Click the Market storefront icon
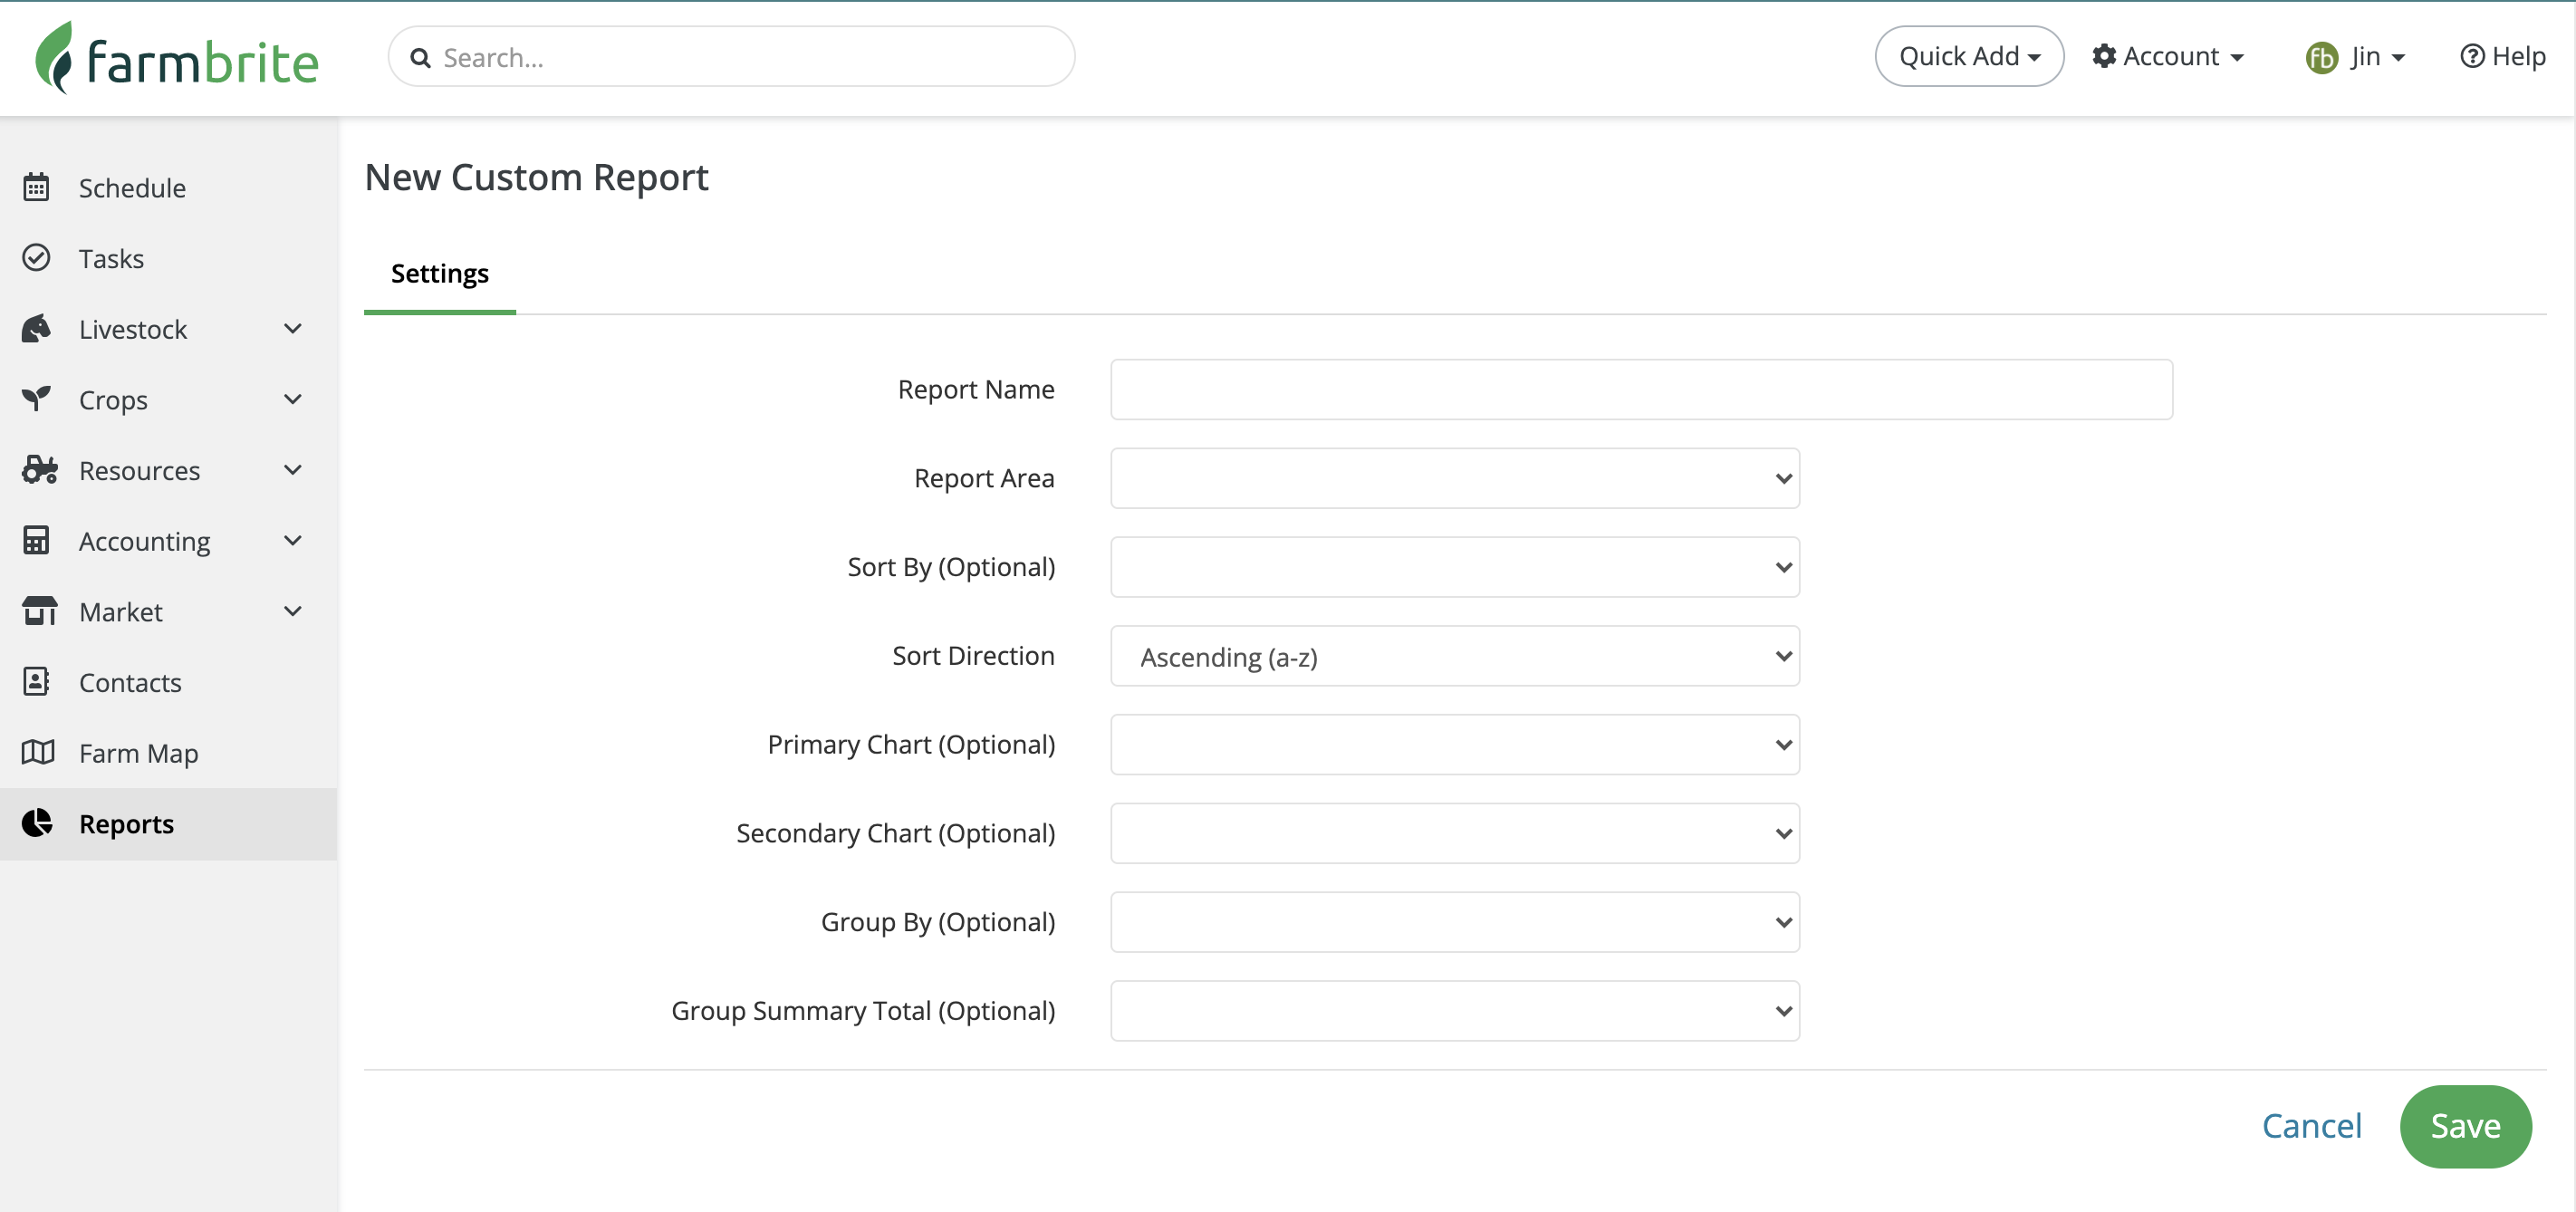Viewport: 2576px width, 1212px height. coord(38,611)
